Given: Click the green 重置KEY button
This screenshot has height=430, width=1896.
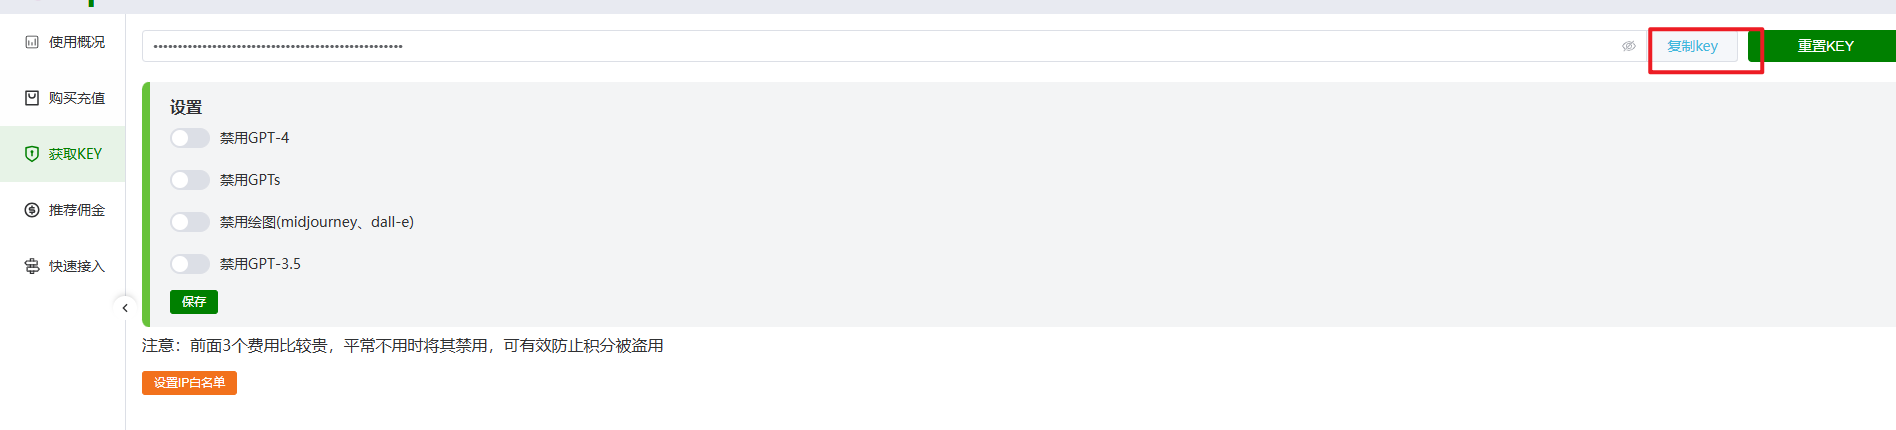Looking at the screenshot, I should point(1825,46).
